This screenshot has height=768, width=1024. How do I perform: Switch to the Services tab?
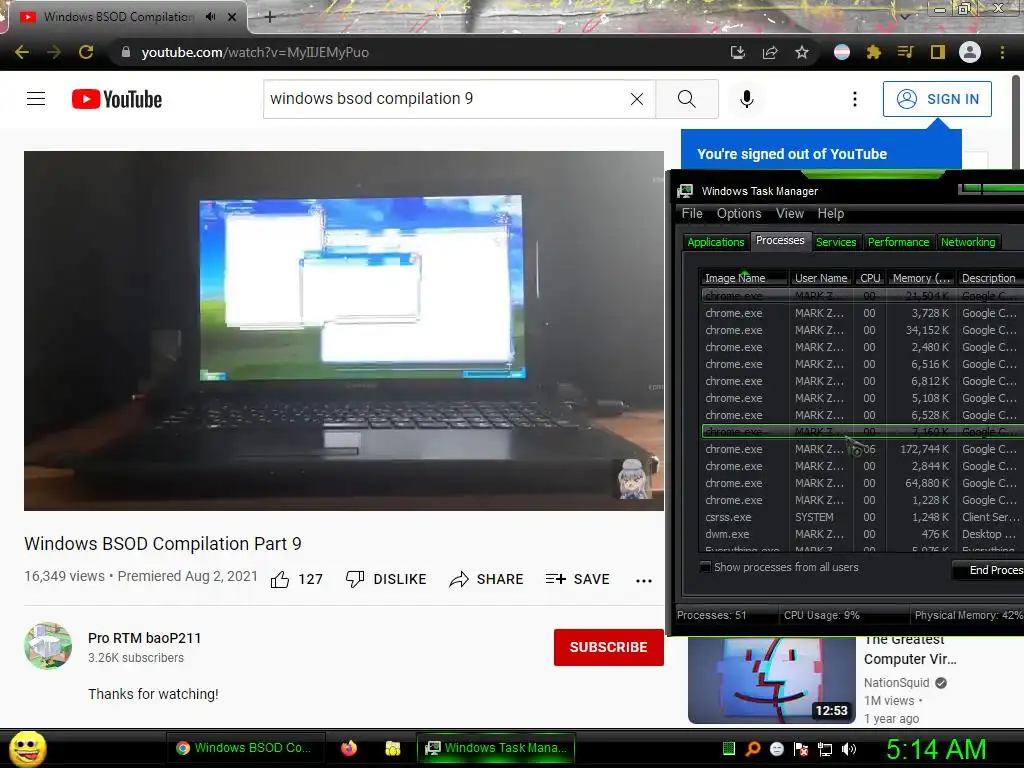836,242
